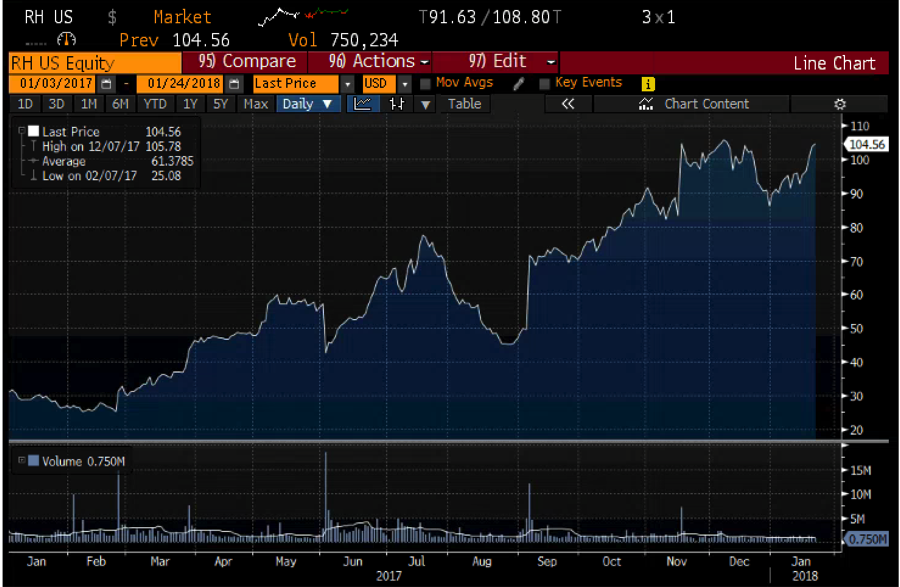Collapse panel with double left arrows
The width and height of the screenshot is (900, 587).
[x=568, y=104]
